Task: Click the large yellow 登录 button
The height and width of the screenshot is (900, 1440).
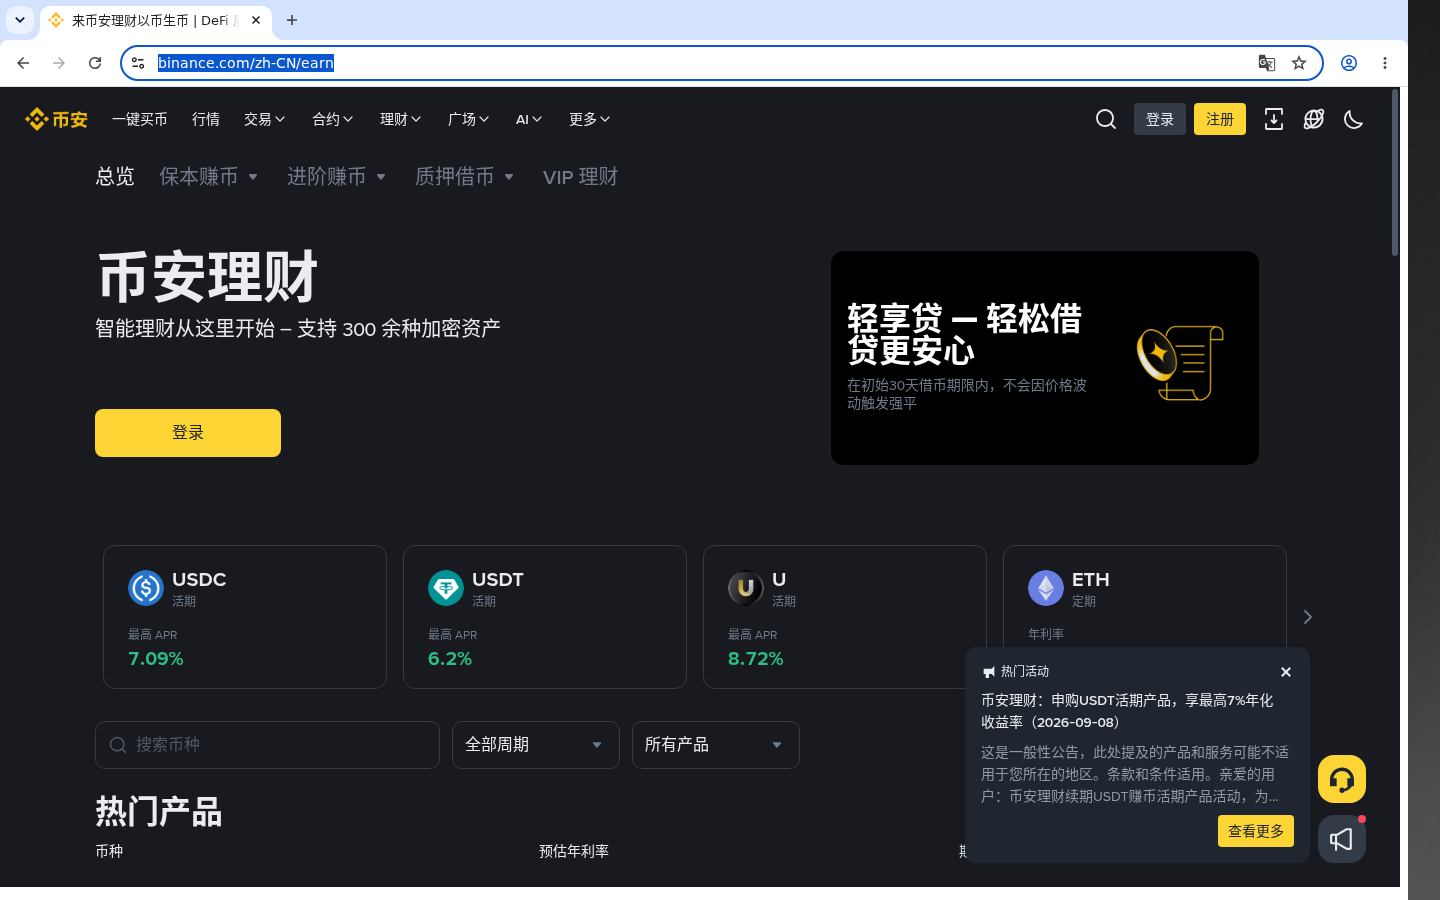Action: click(x=188, y=433)
